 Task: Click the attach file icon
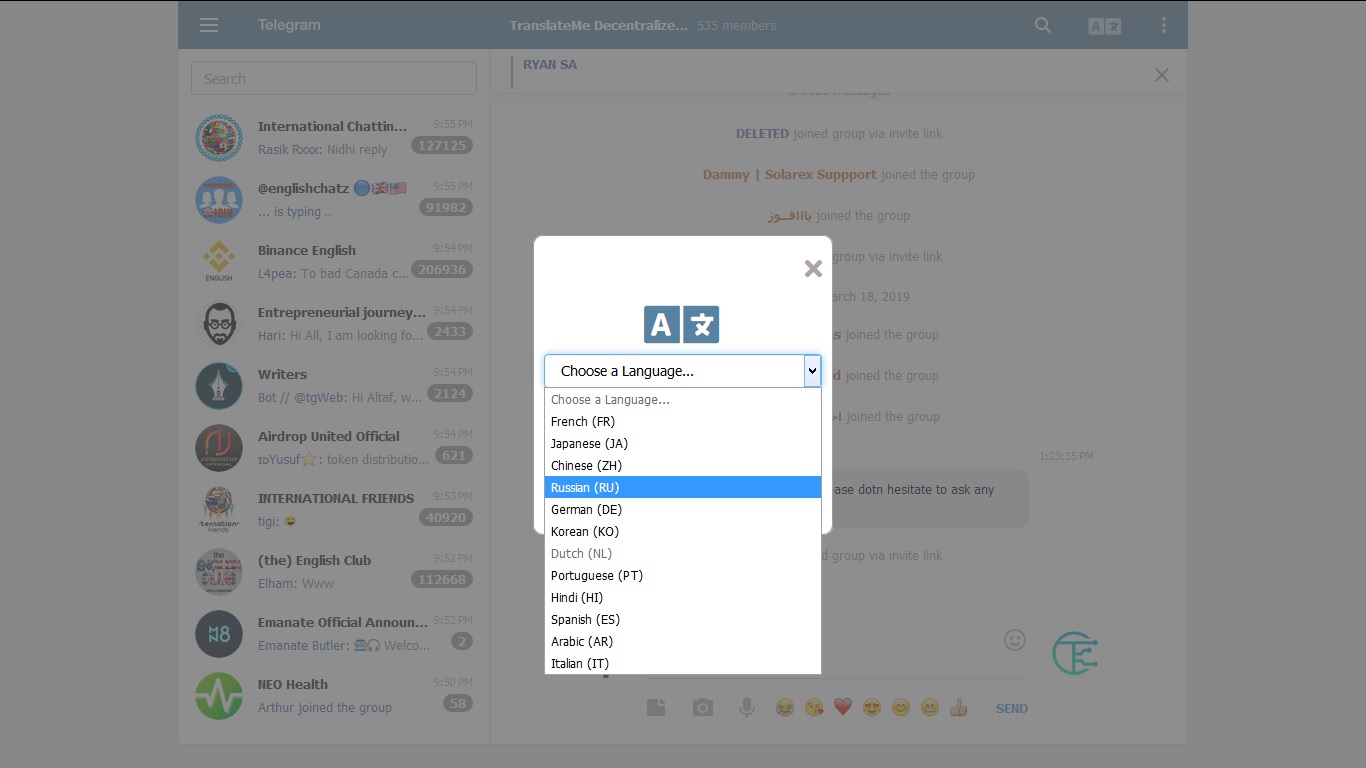(656, 708)
